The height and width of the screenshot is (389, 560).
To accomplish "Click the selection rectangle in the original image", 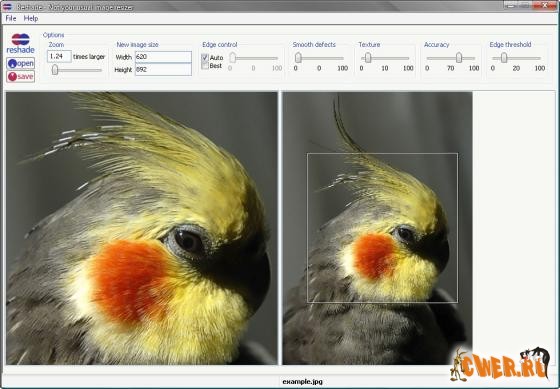I will [x=382, y=228].
